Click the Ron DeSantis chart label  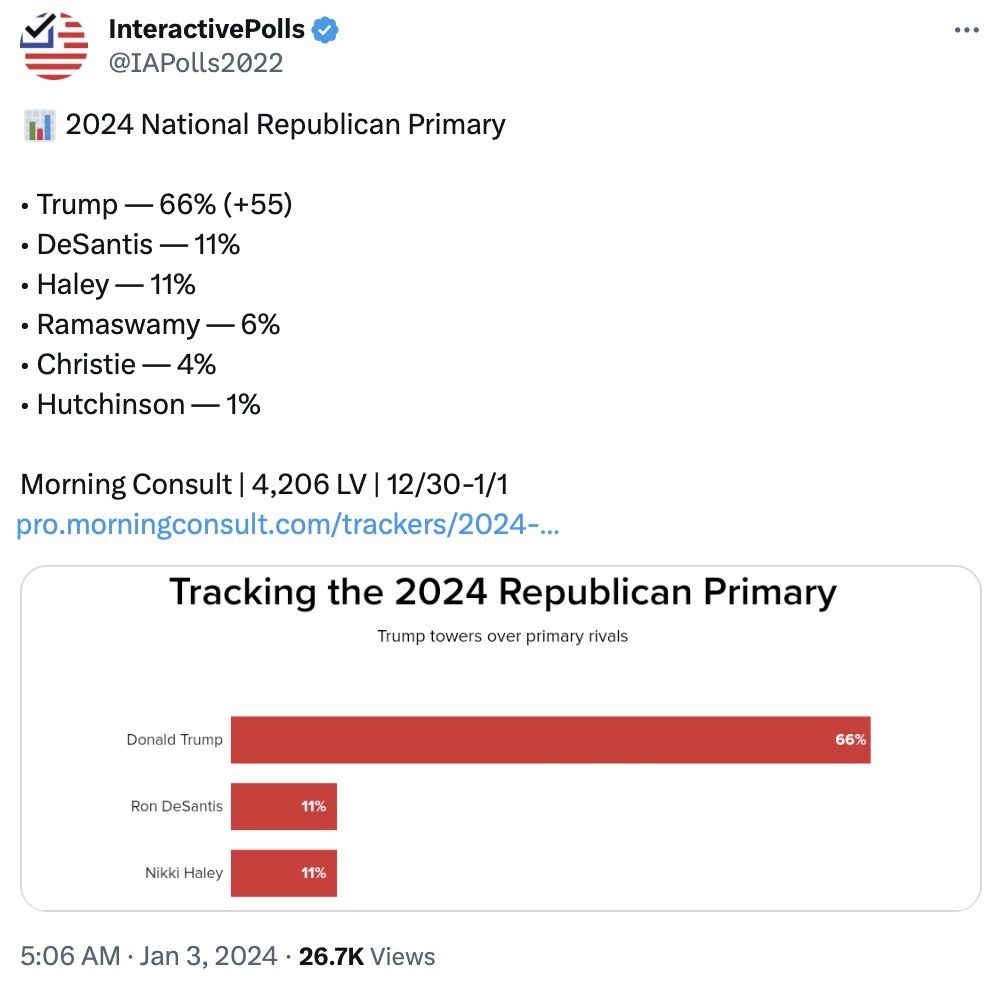point(177,806)
